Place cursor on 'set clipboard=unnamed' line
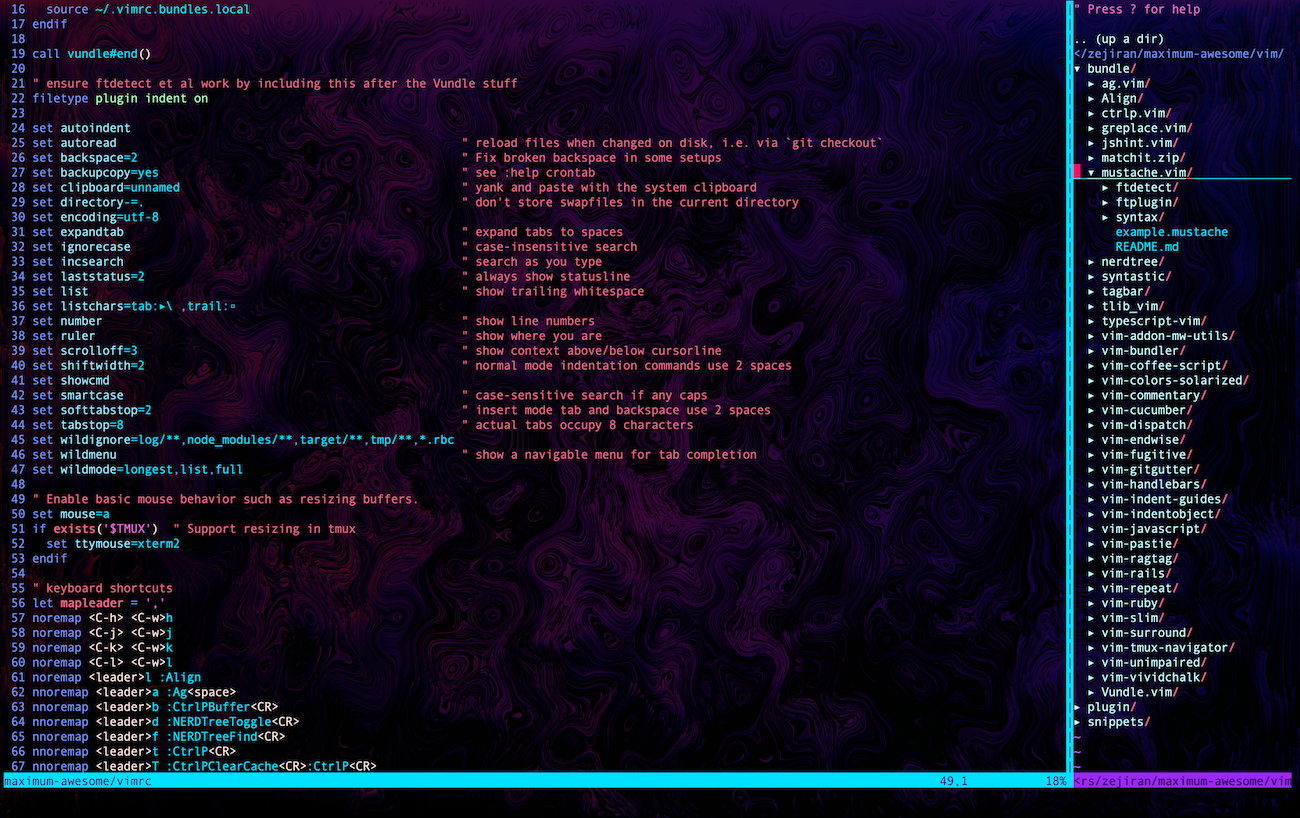This screenshot has width=1300, height=818. (106, 188)
